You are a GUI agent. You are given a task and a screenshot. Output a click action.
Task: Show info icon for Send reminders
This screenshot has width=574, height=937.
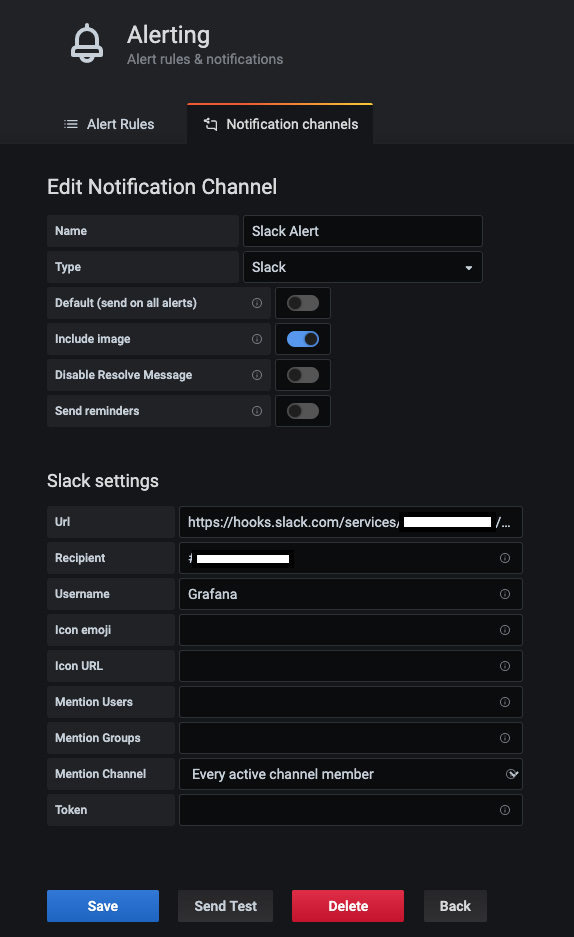coord(257,411)
